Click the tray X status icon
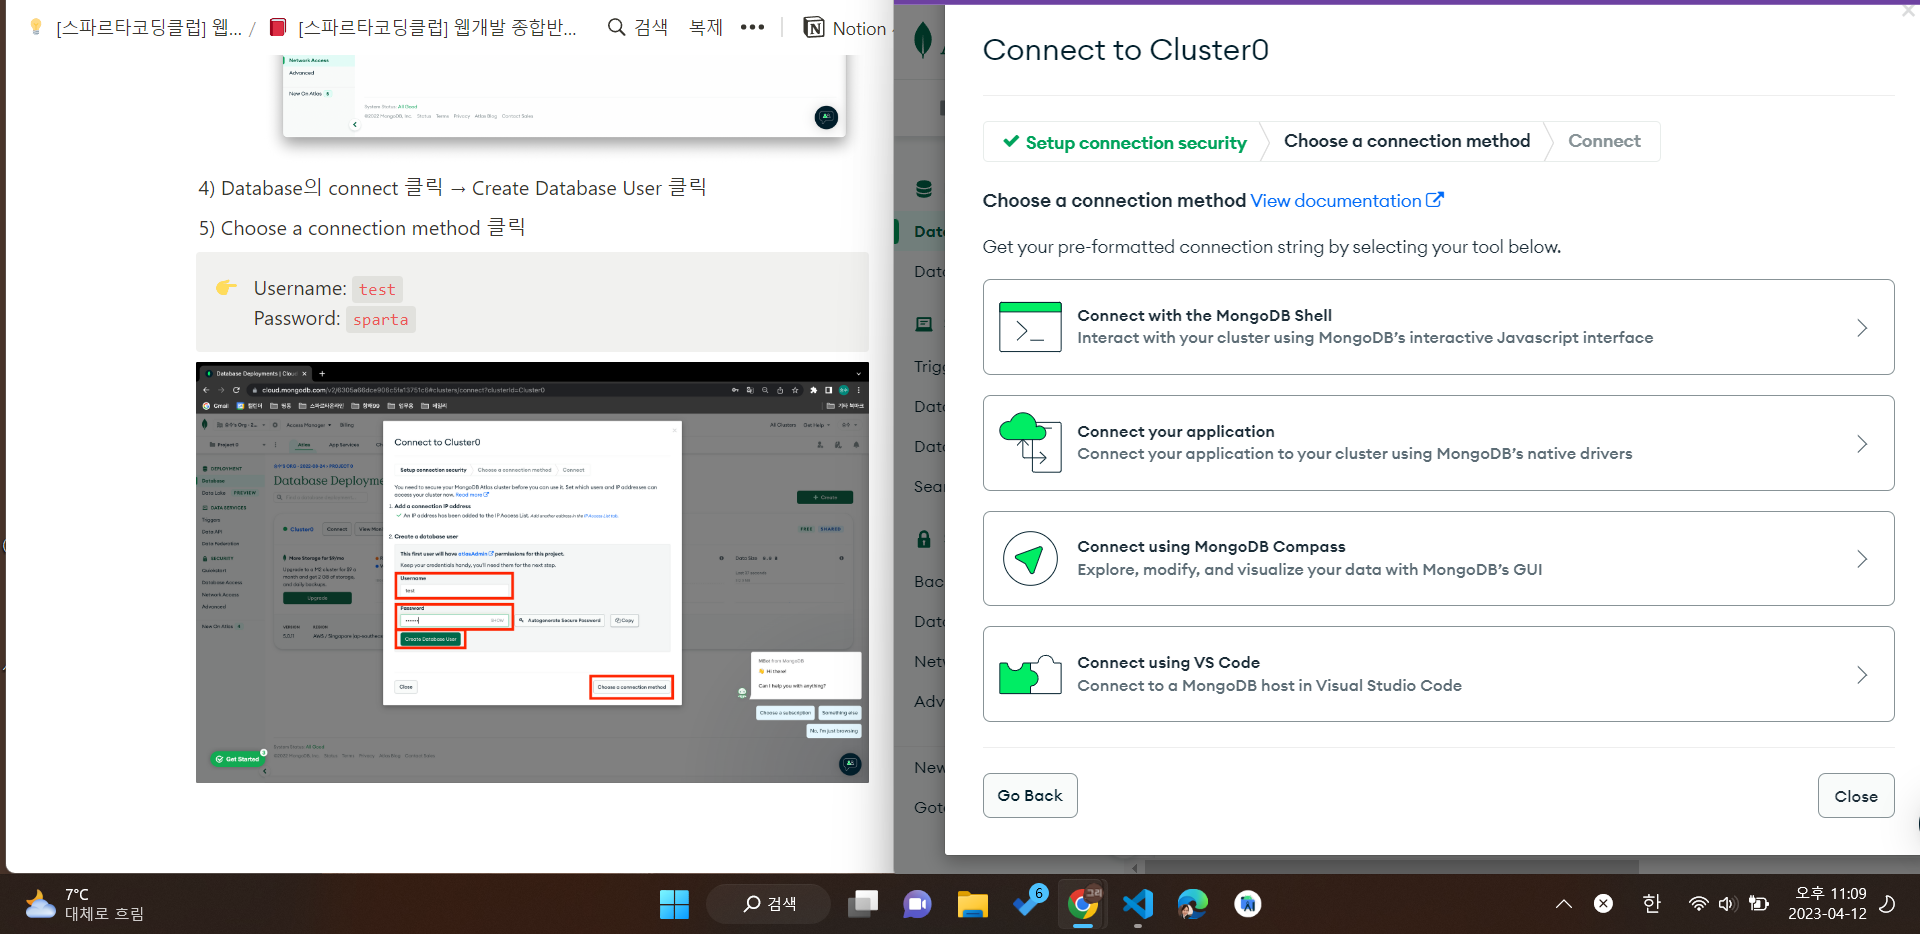The image size is (1920, 934). [1603, 904]
